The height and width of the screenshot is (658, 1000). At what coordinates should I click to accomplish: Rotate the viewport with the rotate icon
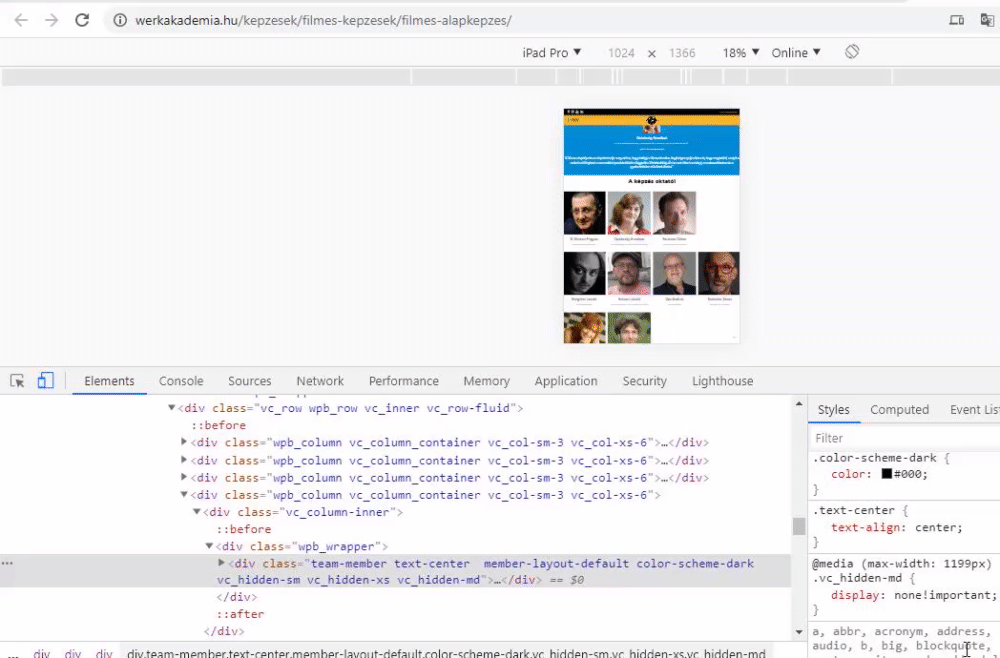pyautogui.click(x=852, y=52)
